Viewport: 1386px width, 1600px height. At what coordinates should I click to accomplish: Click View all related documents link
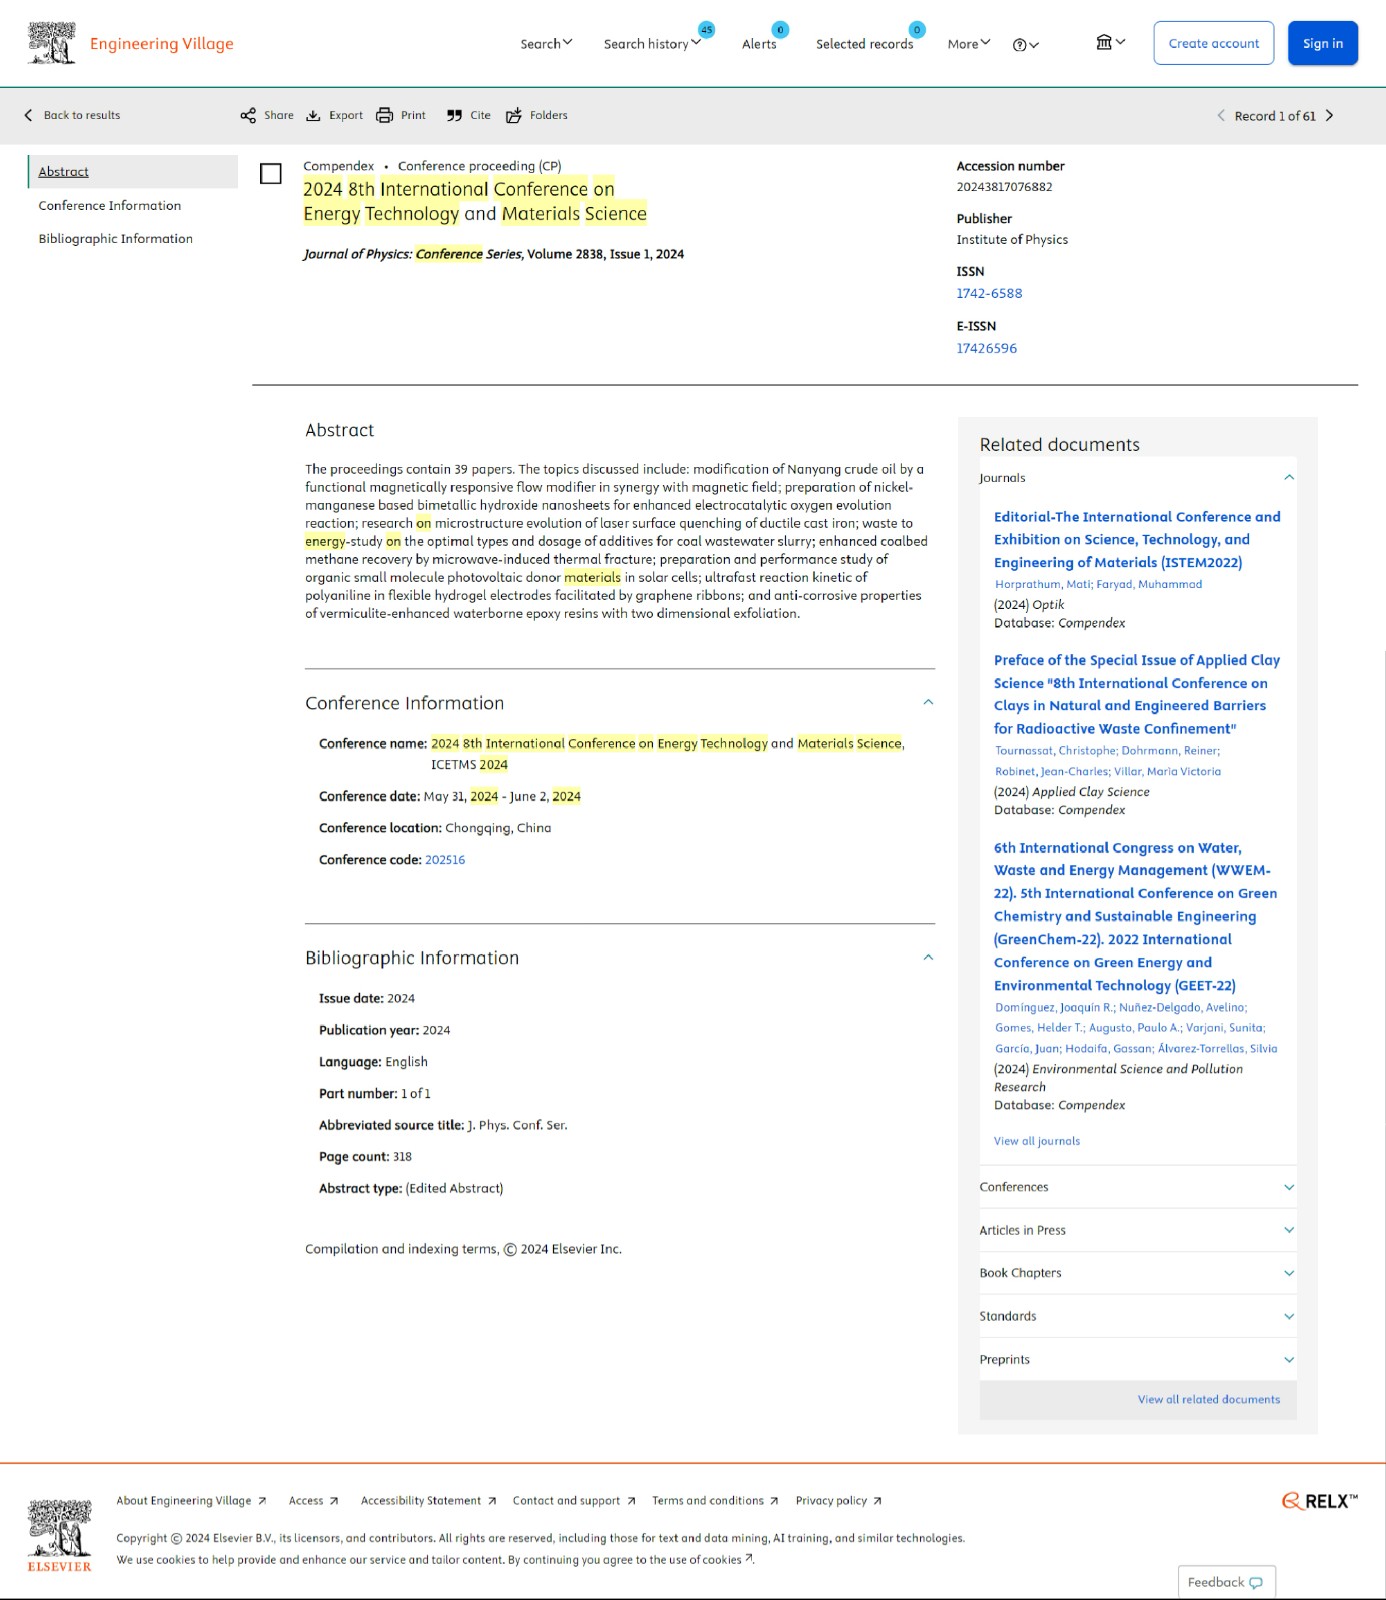(1208, 1399)
